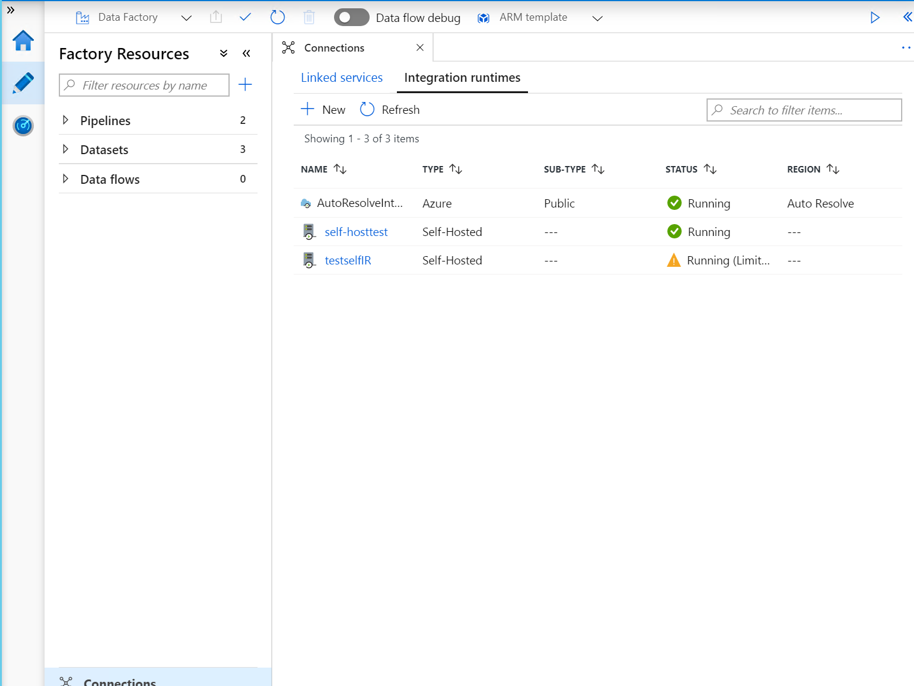Open the Data Factory dropdown arrow
The height and width of the screenshot is (686, 914).
(x=186, y=18)
